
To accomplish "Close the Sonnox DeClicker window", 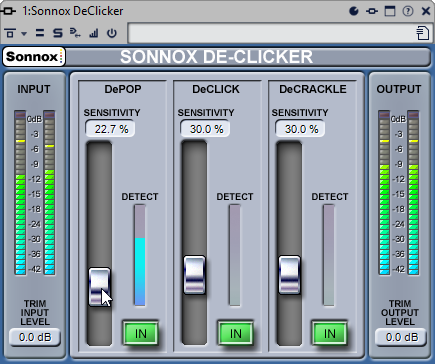I will [426, 11].
